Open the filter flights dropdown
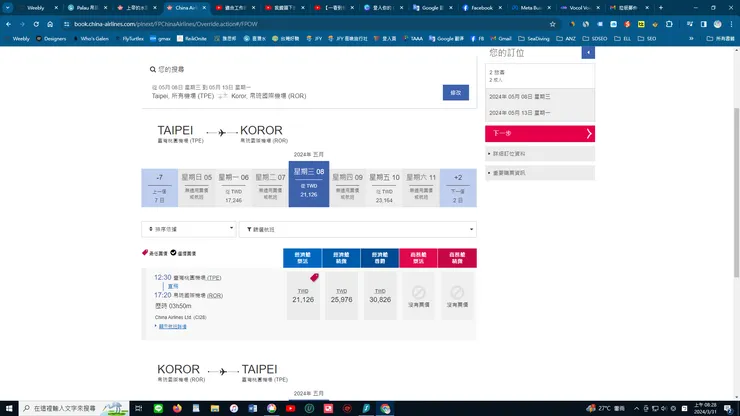The width and height of the screenshot is (740, 416). click(x=358, y=229)
